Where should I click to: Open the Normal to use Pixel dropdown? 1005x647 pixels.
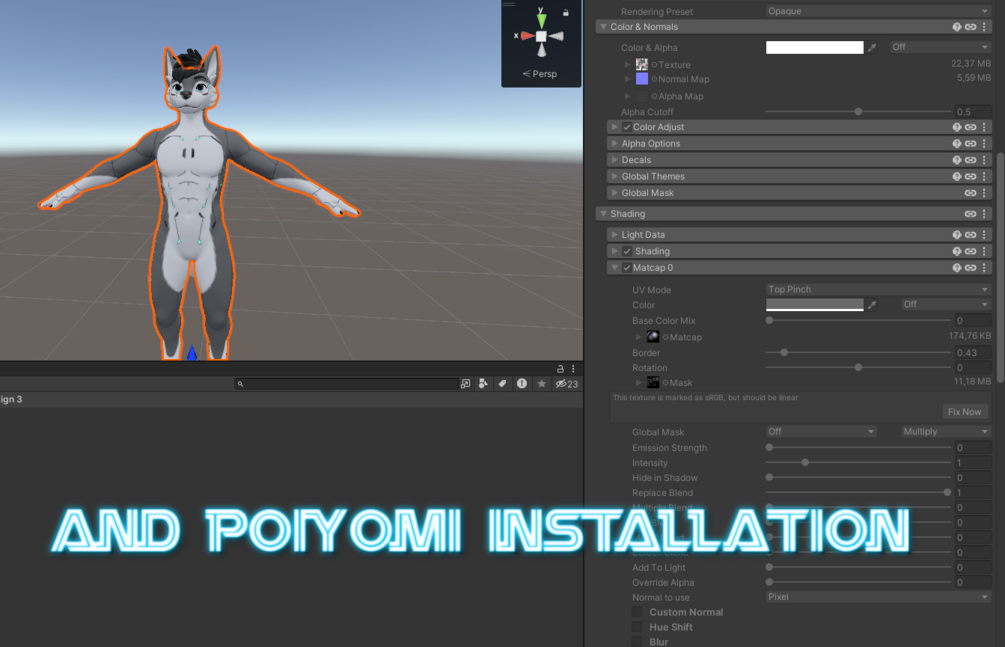point(878,596)
